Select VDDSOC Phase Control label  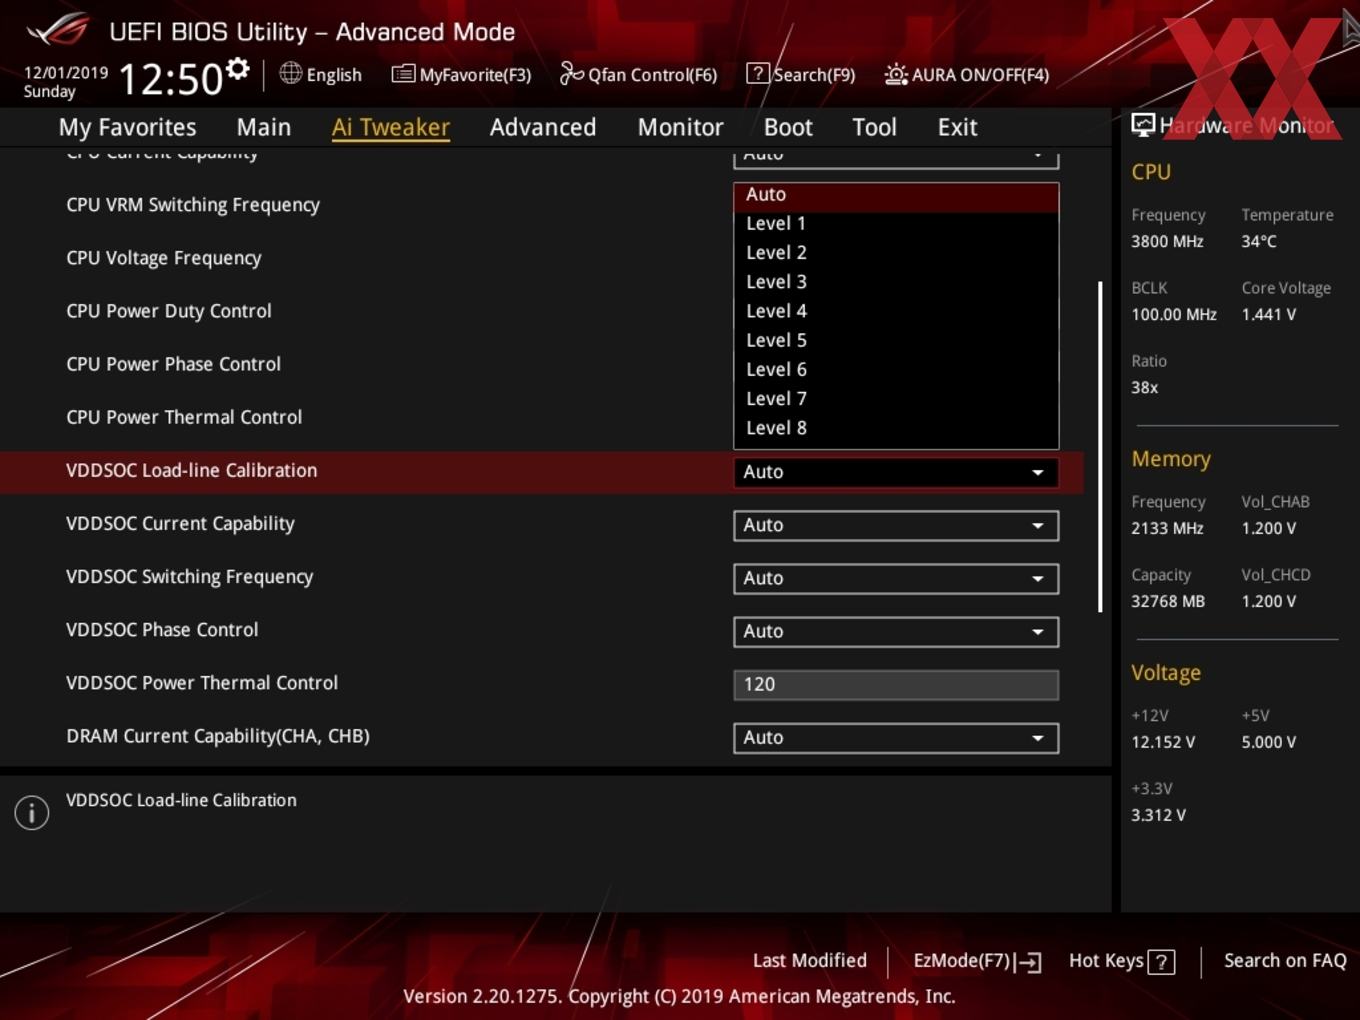[162, 630]
